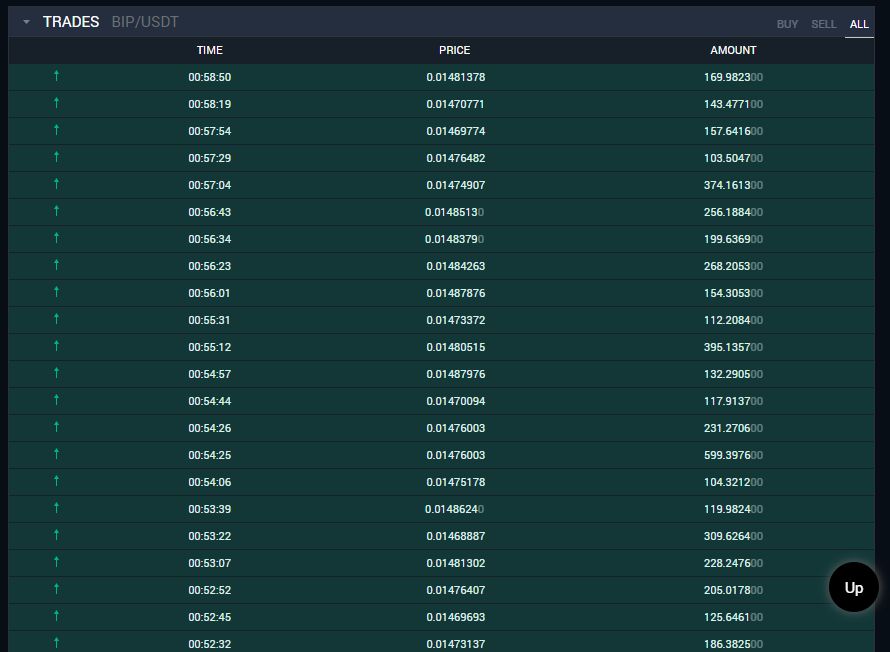The image size is (890, 652).
Task: Click the time 00:52:45
Action: pos(209,617)
